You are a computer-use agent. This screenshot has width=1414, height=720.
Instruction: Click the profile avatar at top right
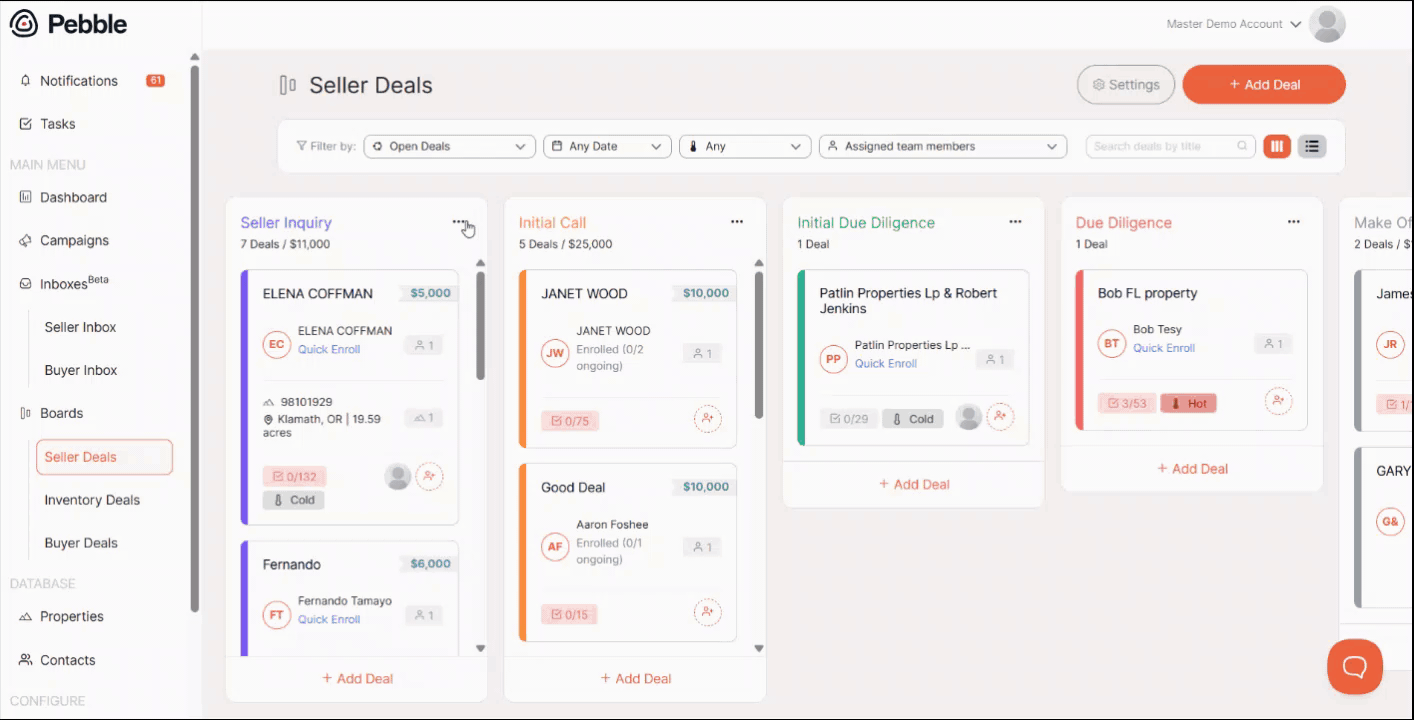[1327, 24]
